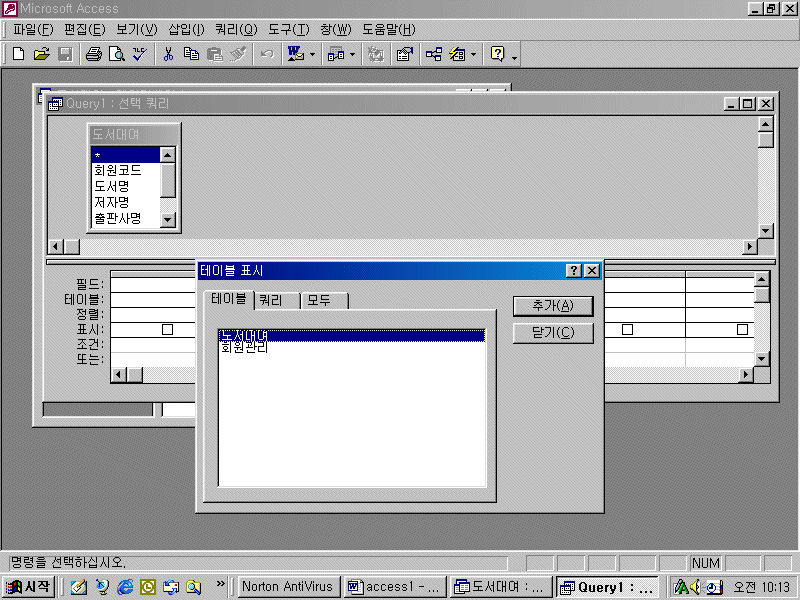The height and width of the screenshot is (600, 800).
Task: Open Print Preview from the toolbar
Action: coord(116,54)
